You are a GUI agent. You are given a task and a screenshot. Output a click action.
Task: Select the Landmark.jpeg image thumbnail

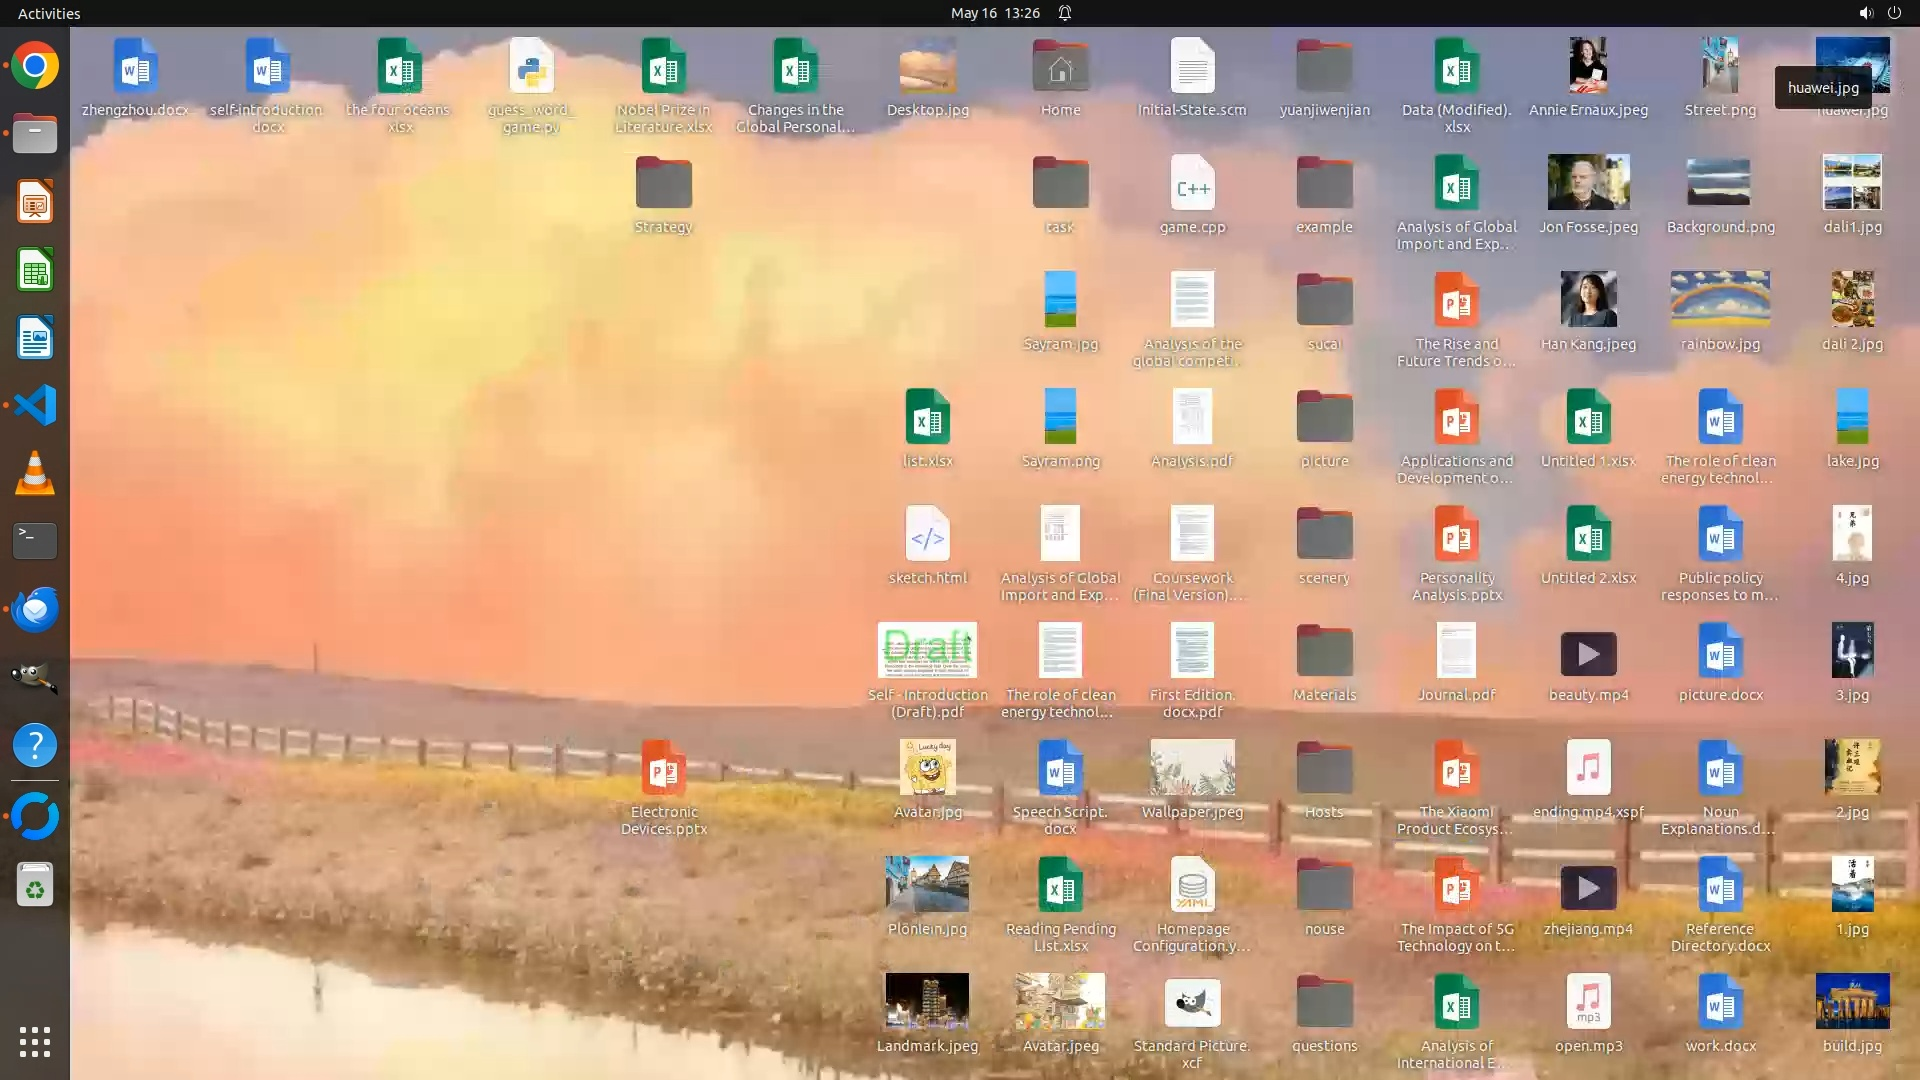pos(927,1002)
